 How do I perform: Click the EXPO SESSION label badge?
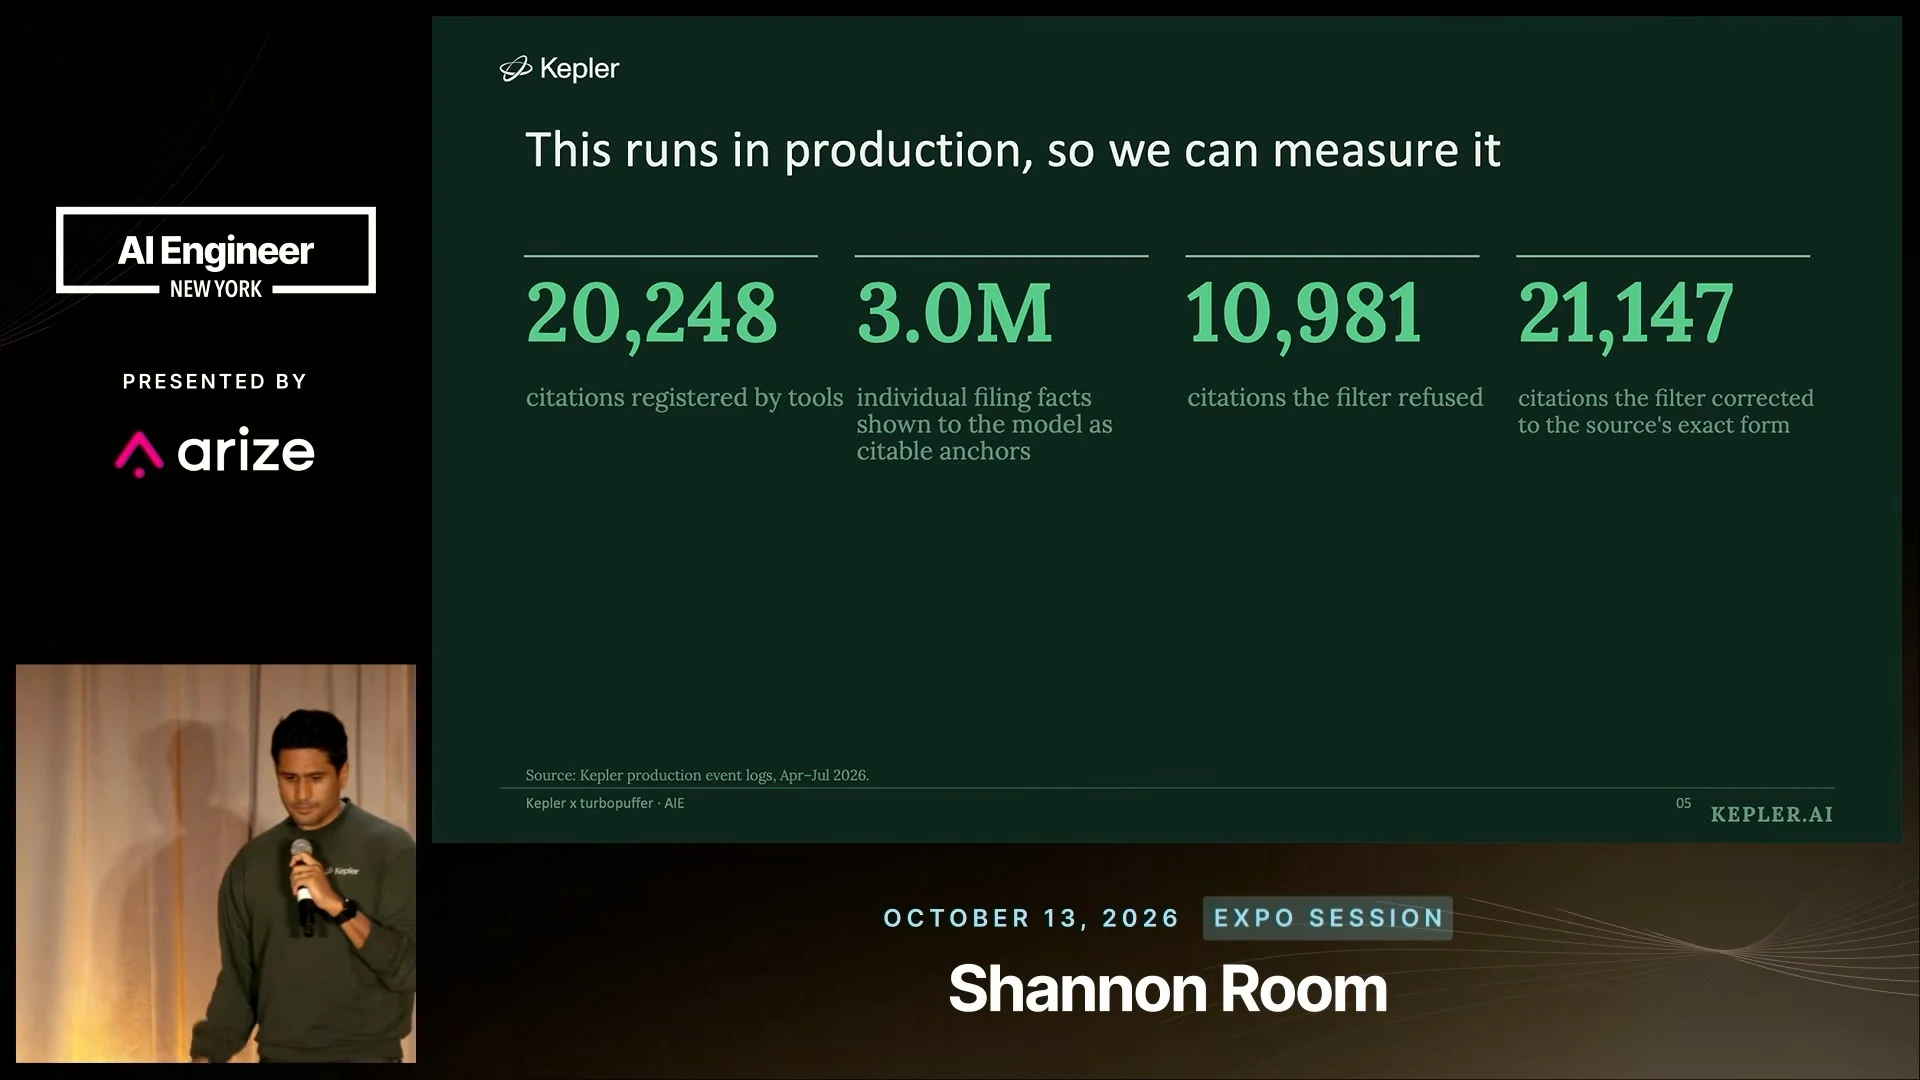click(1328, 918)
